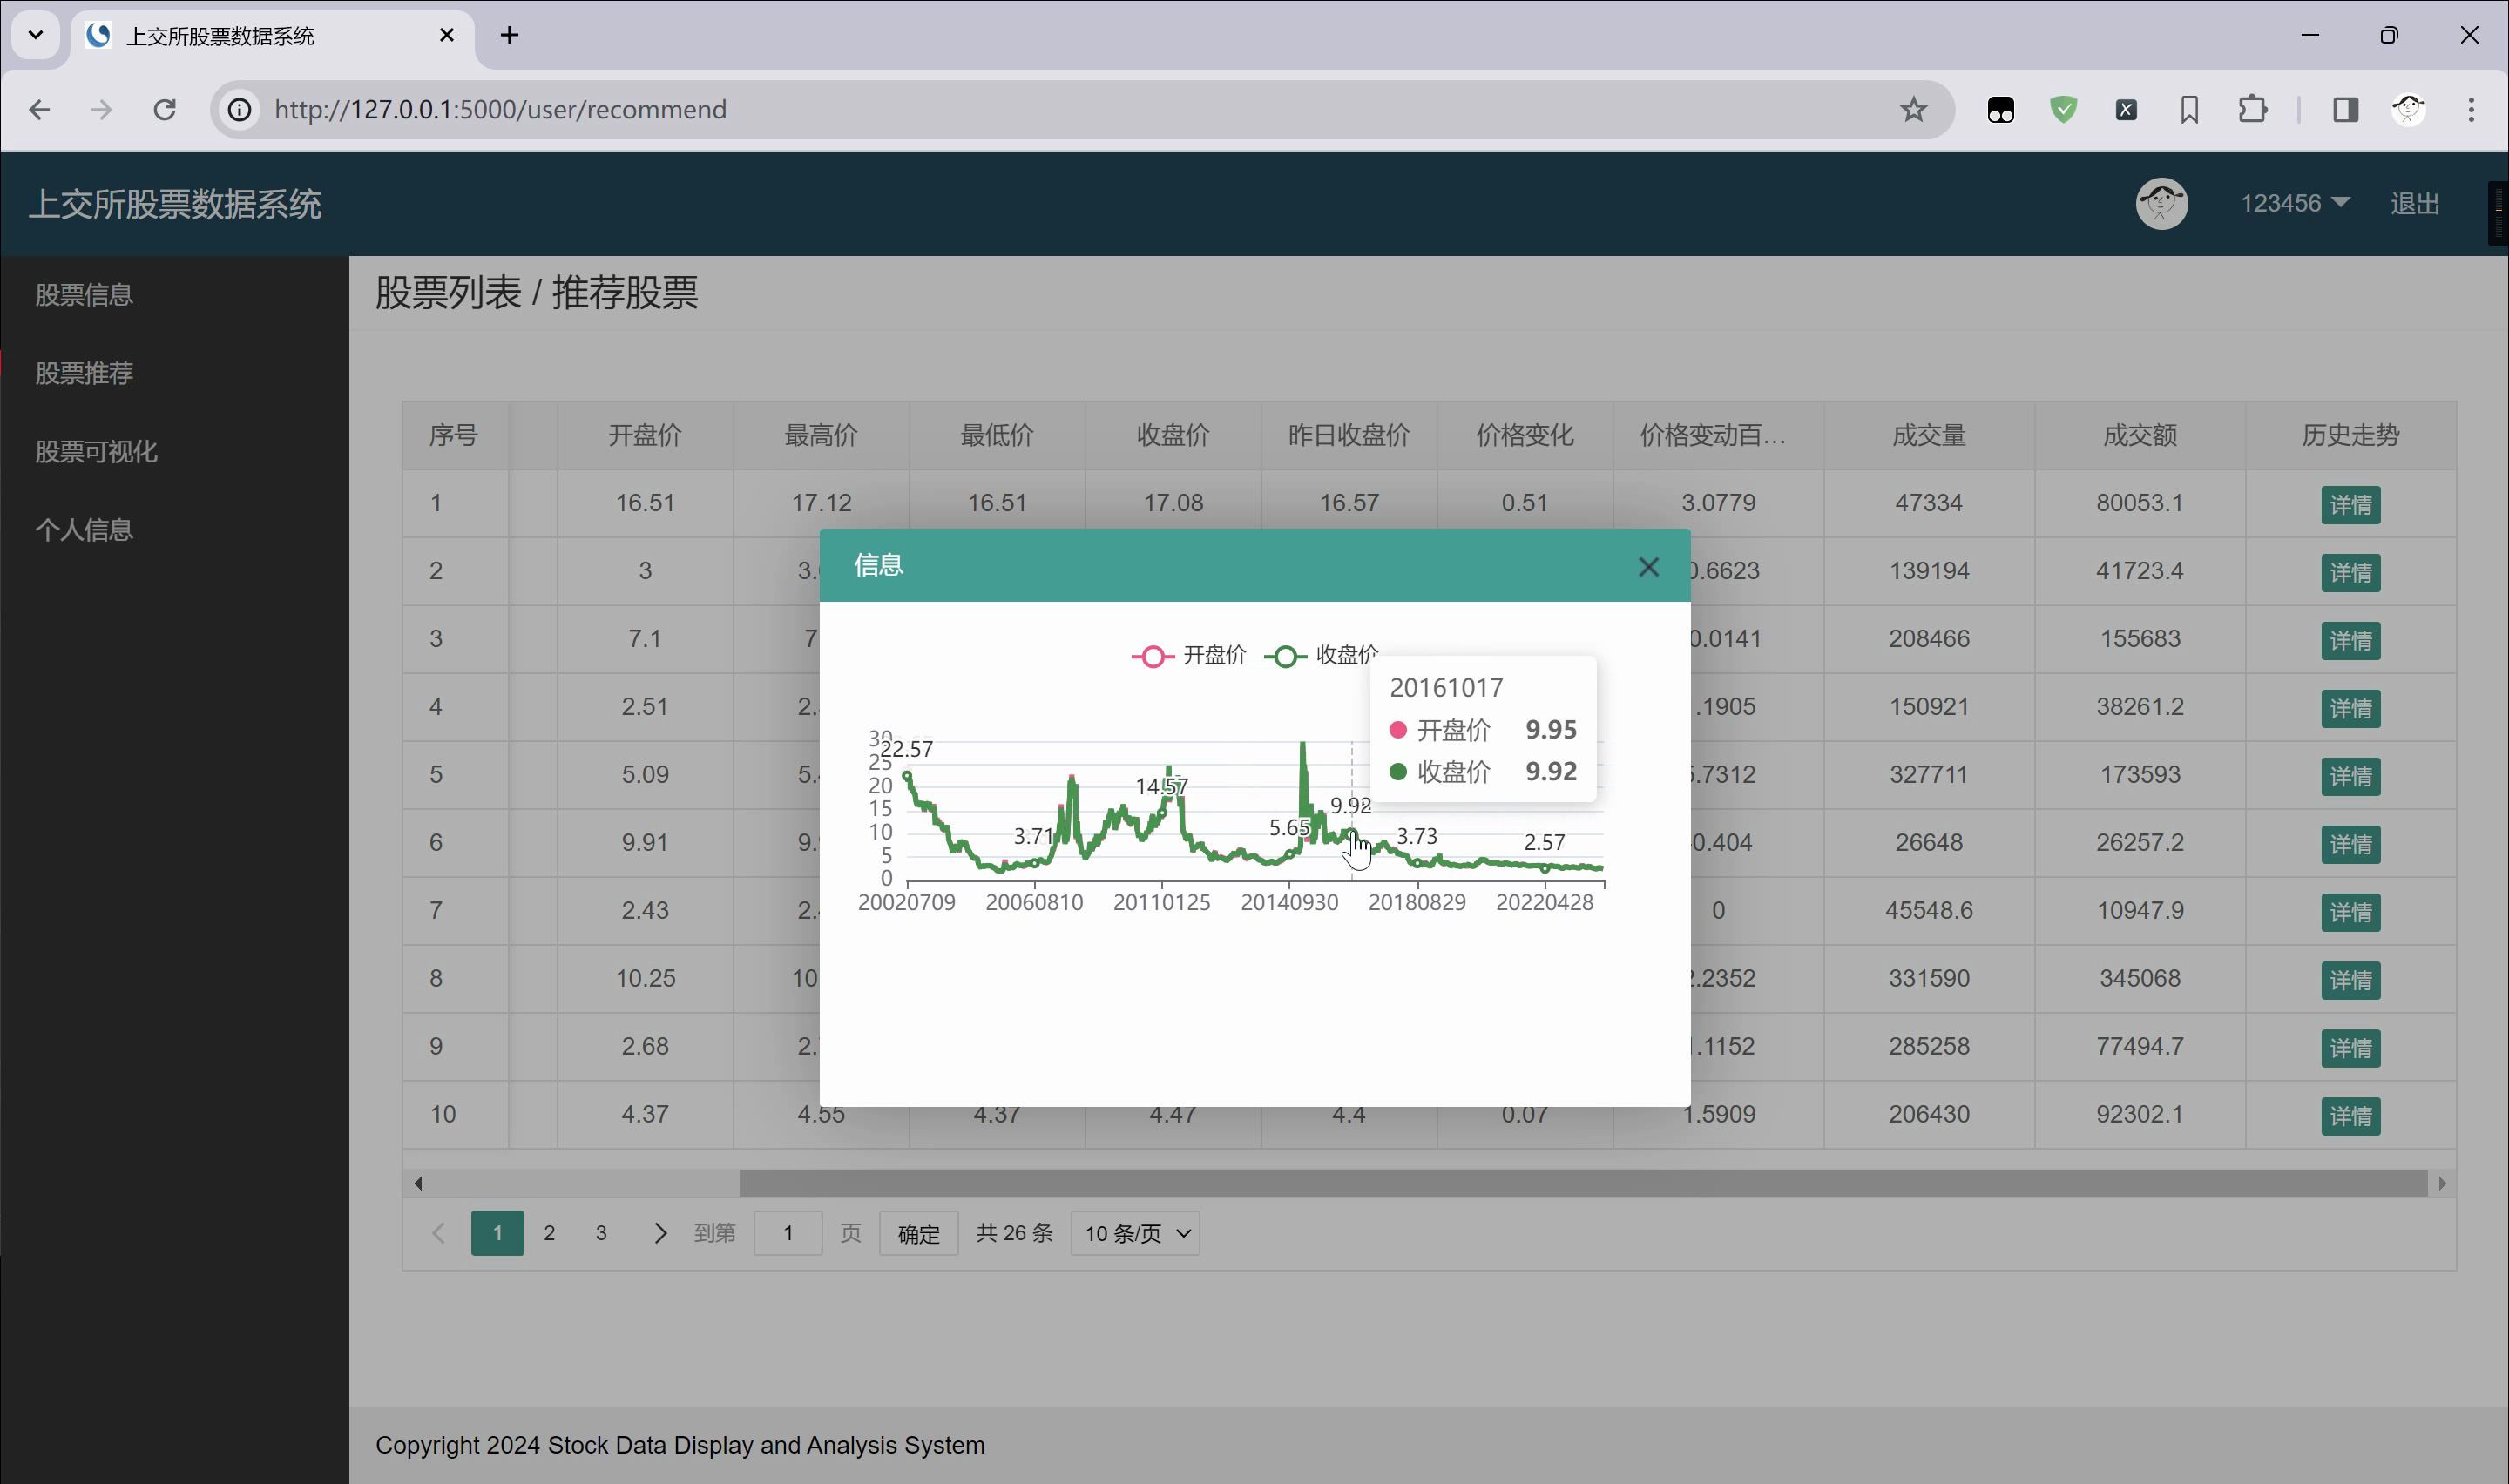Open Chrome three-dot menu
The image size is (2509, 1484).
(x=2470, y=109)
